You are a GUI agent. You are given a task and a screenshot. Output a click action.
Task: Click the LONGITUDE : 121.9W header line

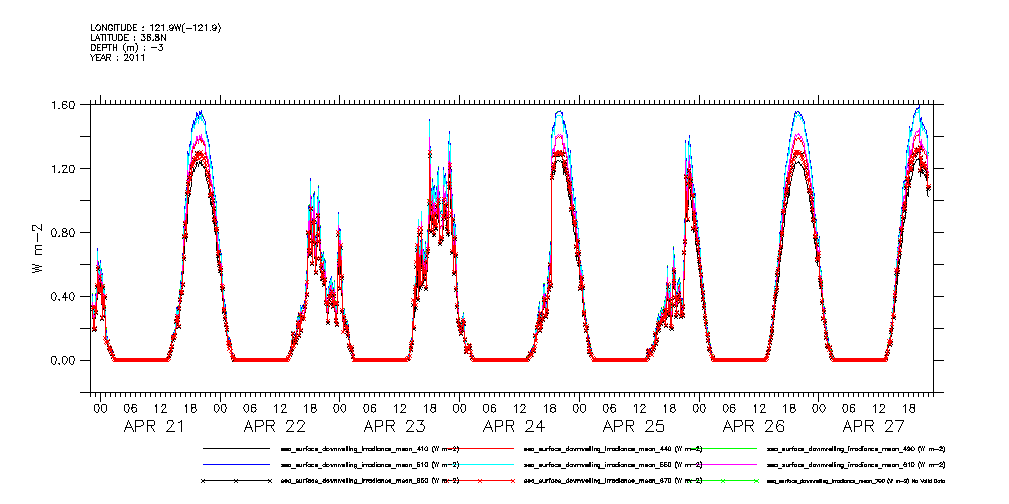click(158, 28)
